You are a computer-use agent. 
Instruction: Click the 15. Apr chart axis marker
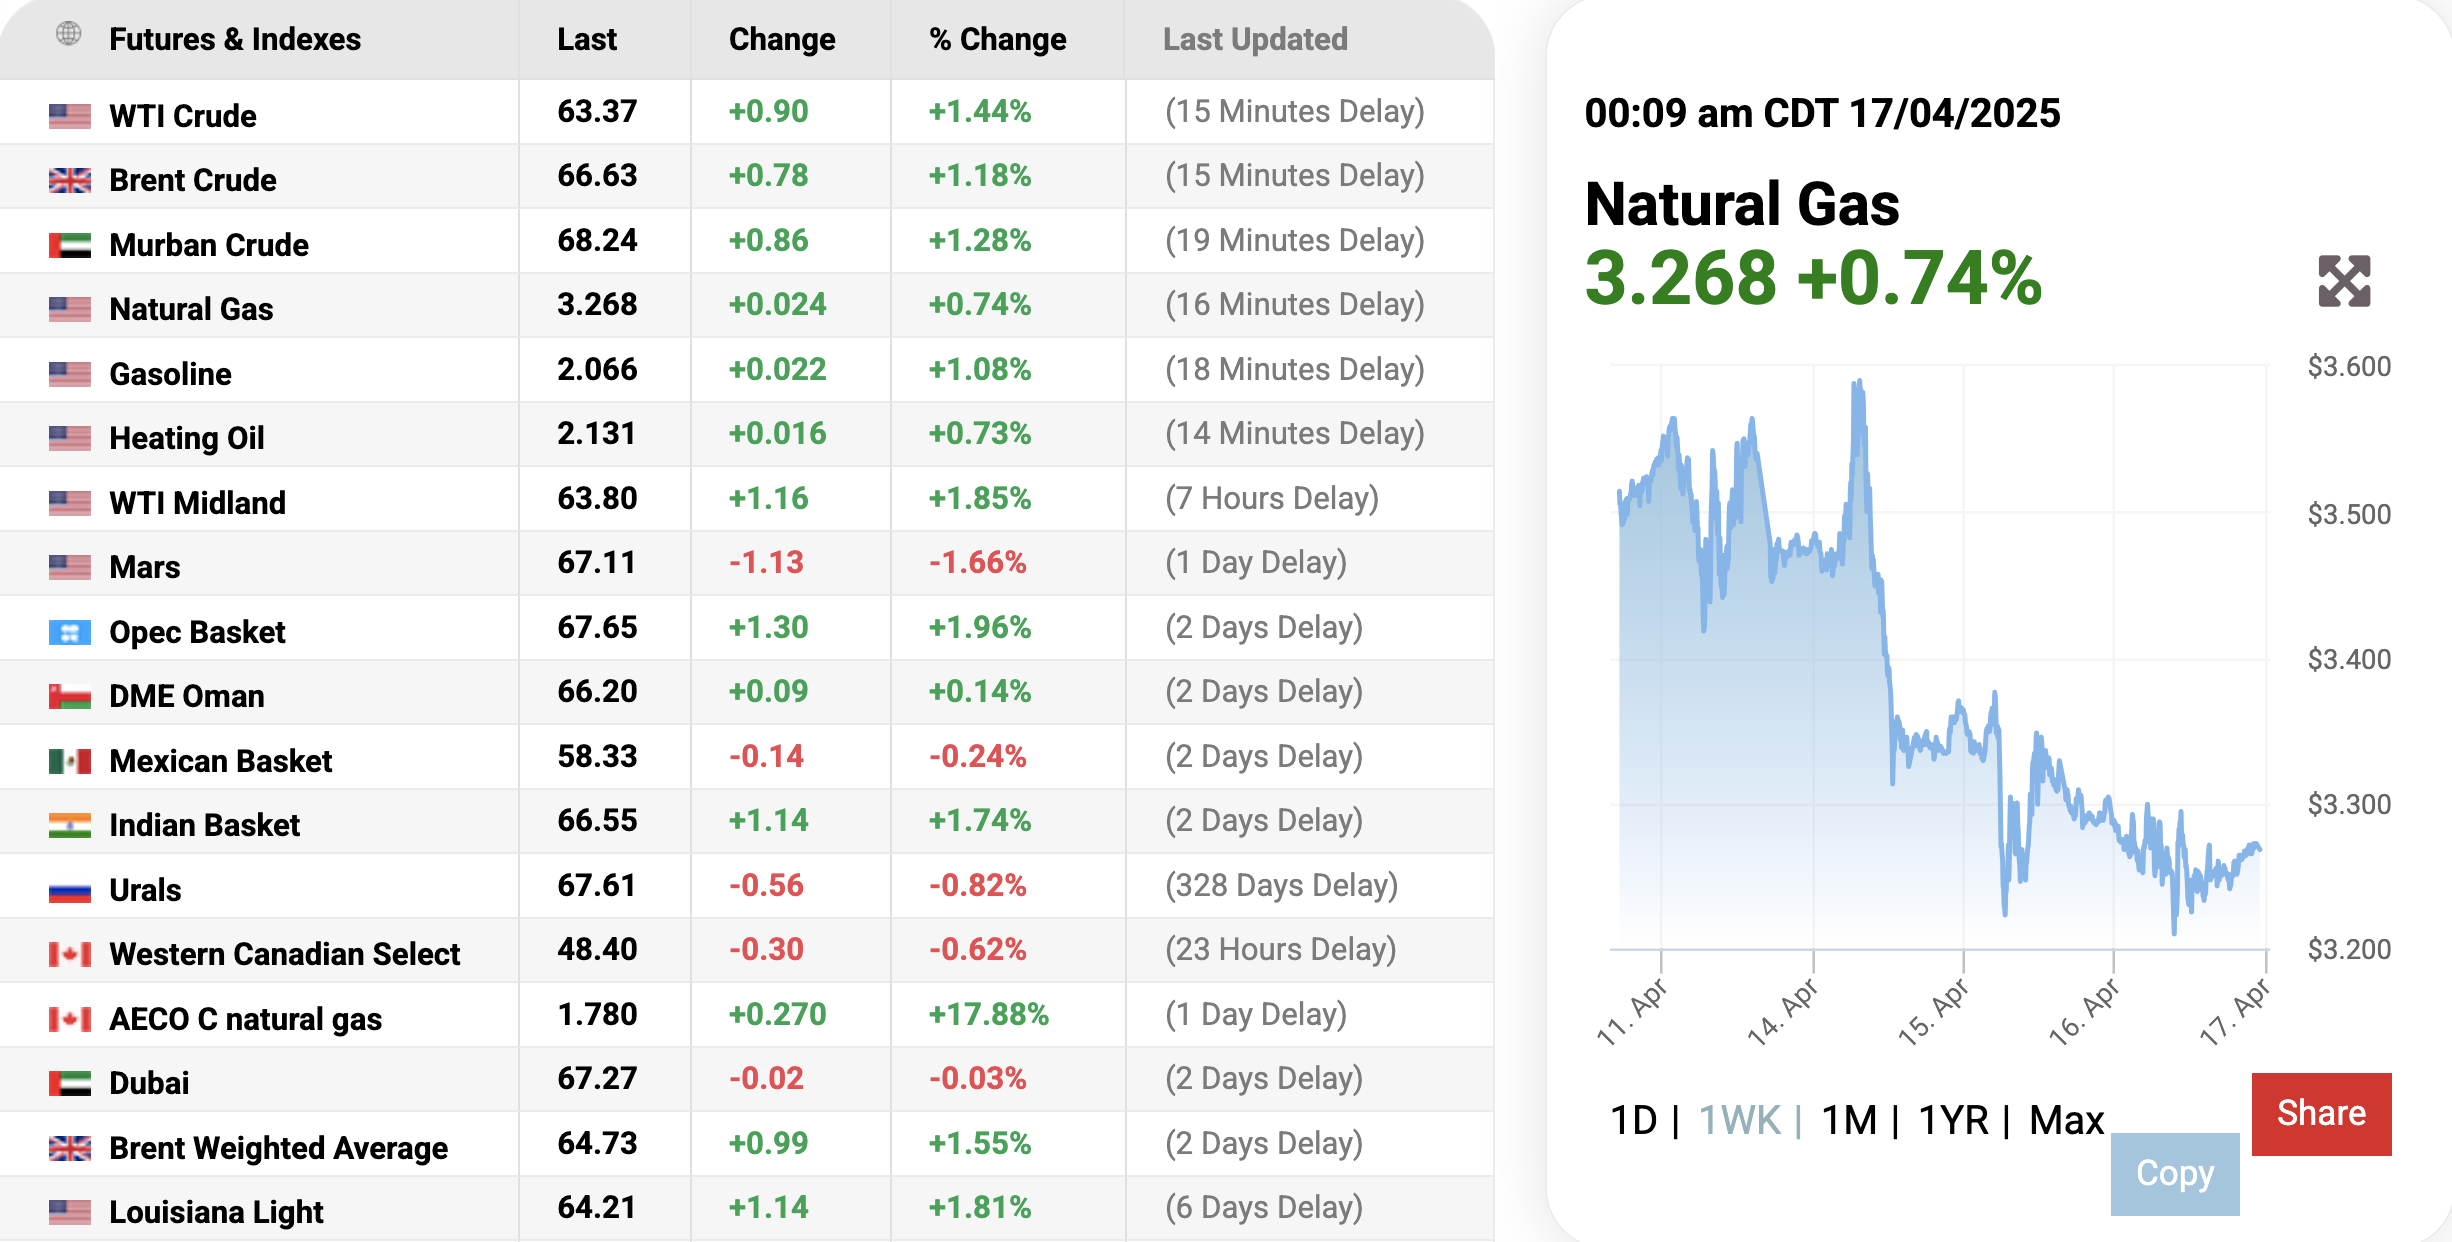click(1933, 1010)
